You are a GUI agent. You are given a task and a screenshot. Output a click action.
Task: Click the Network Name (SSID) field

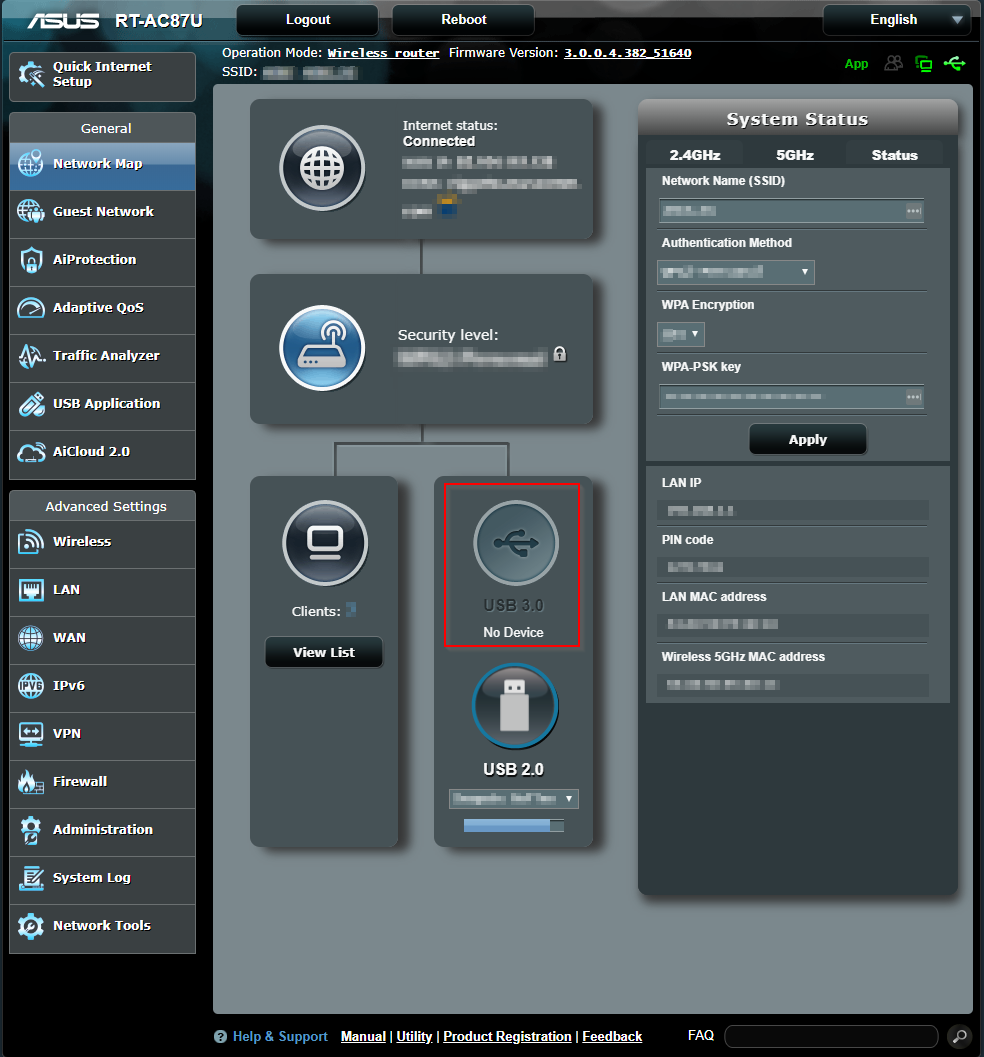(x=791, y=211)
